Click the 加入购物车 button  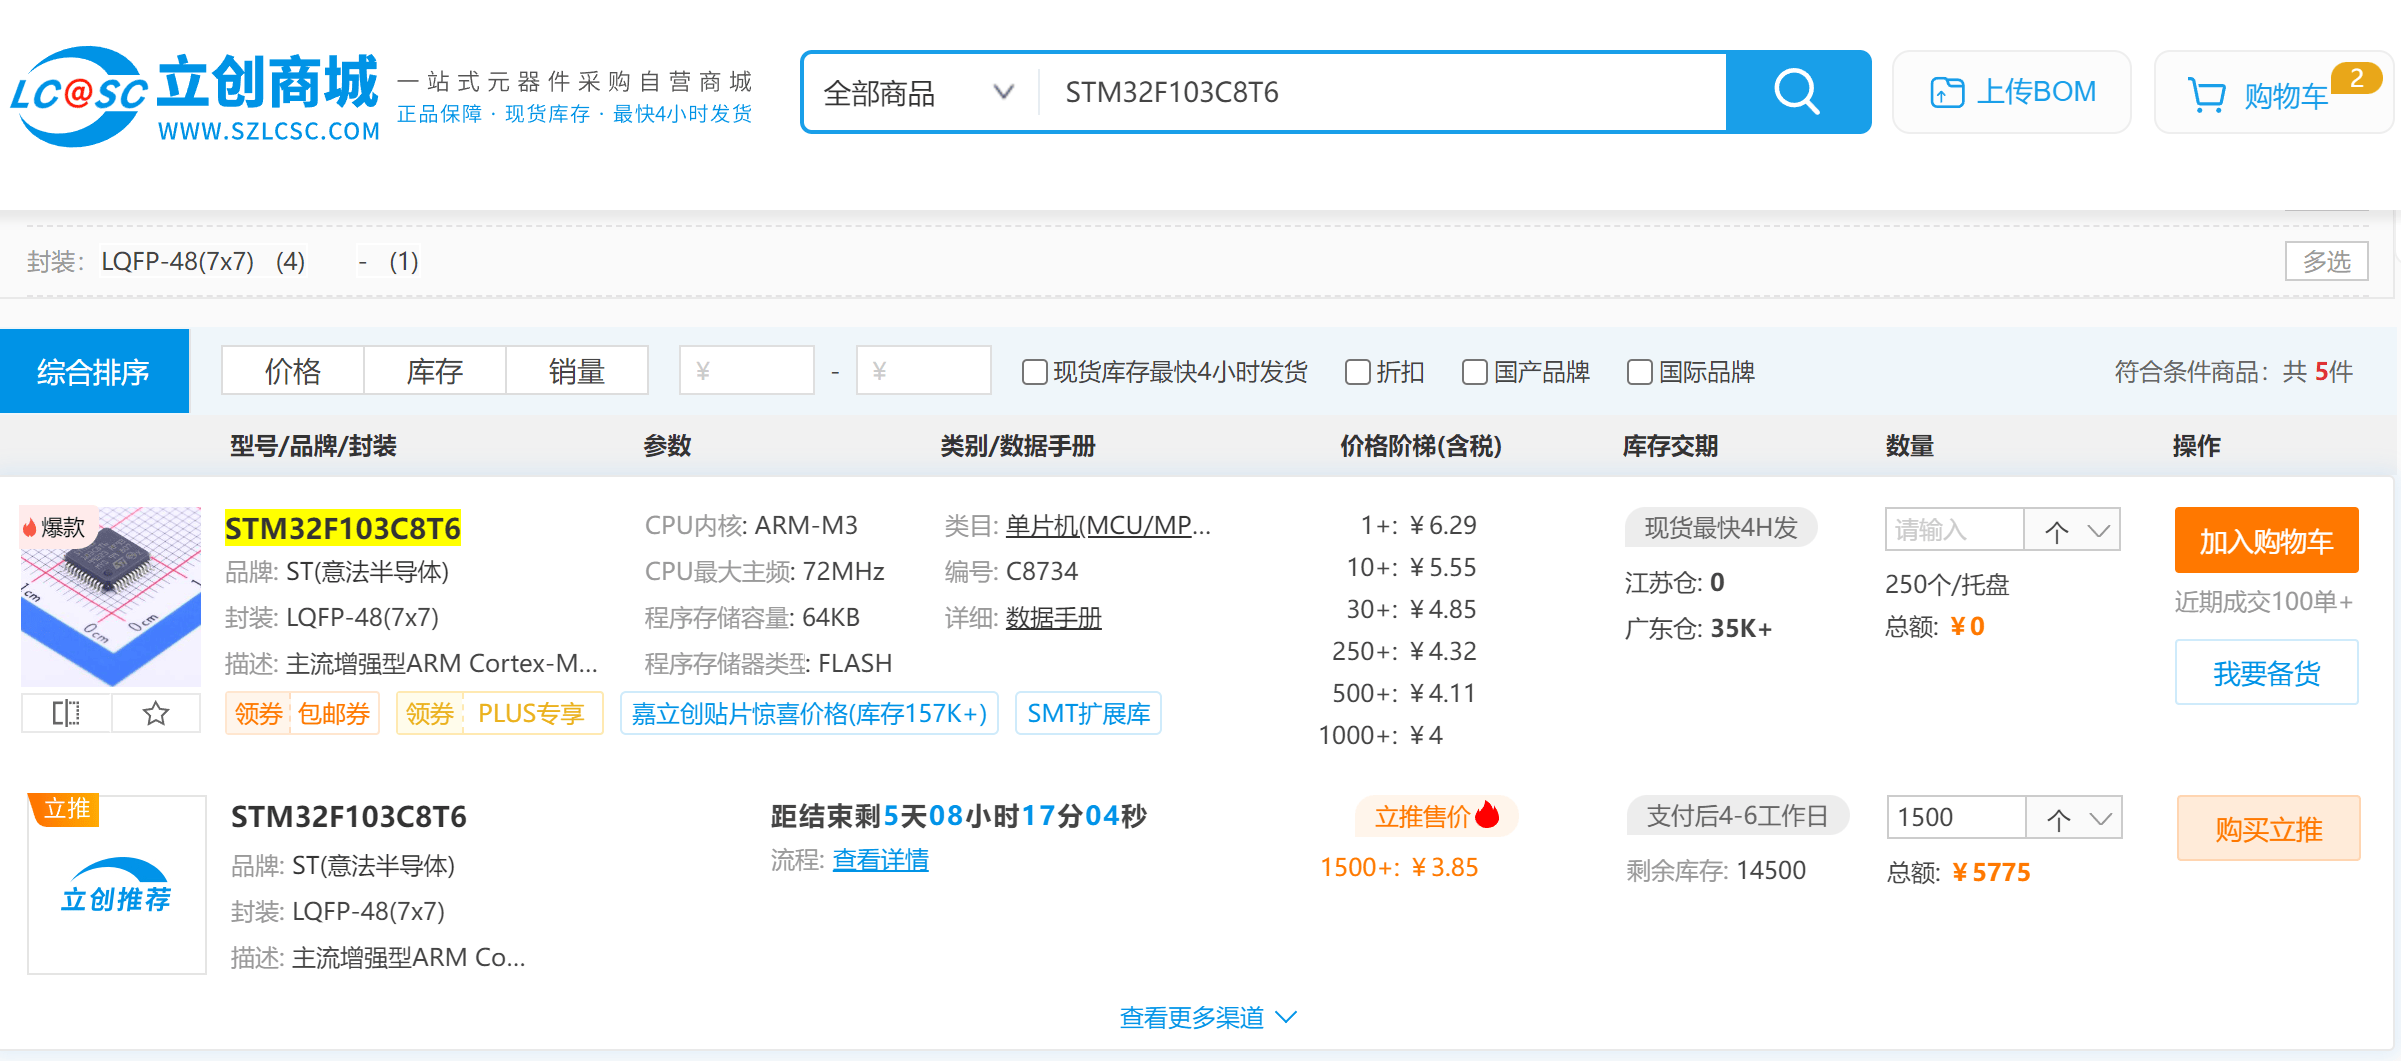pyautogui.click(x=2265, y=541)
